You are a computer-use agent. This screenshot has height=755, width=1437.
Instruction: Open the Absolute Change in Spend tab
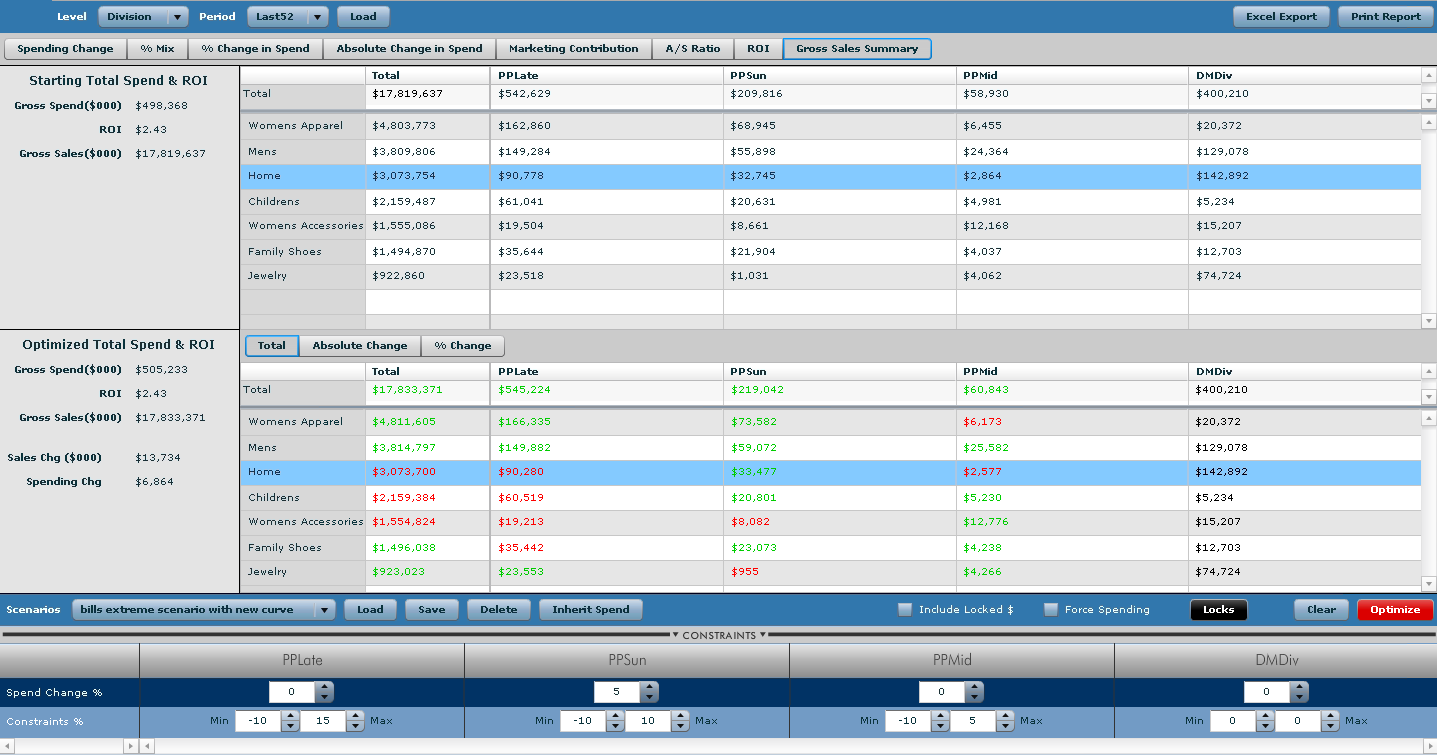[409, 48]
